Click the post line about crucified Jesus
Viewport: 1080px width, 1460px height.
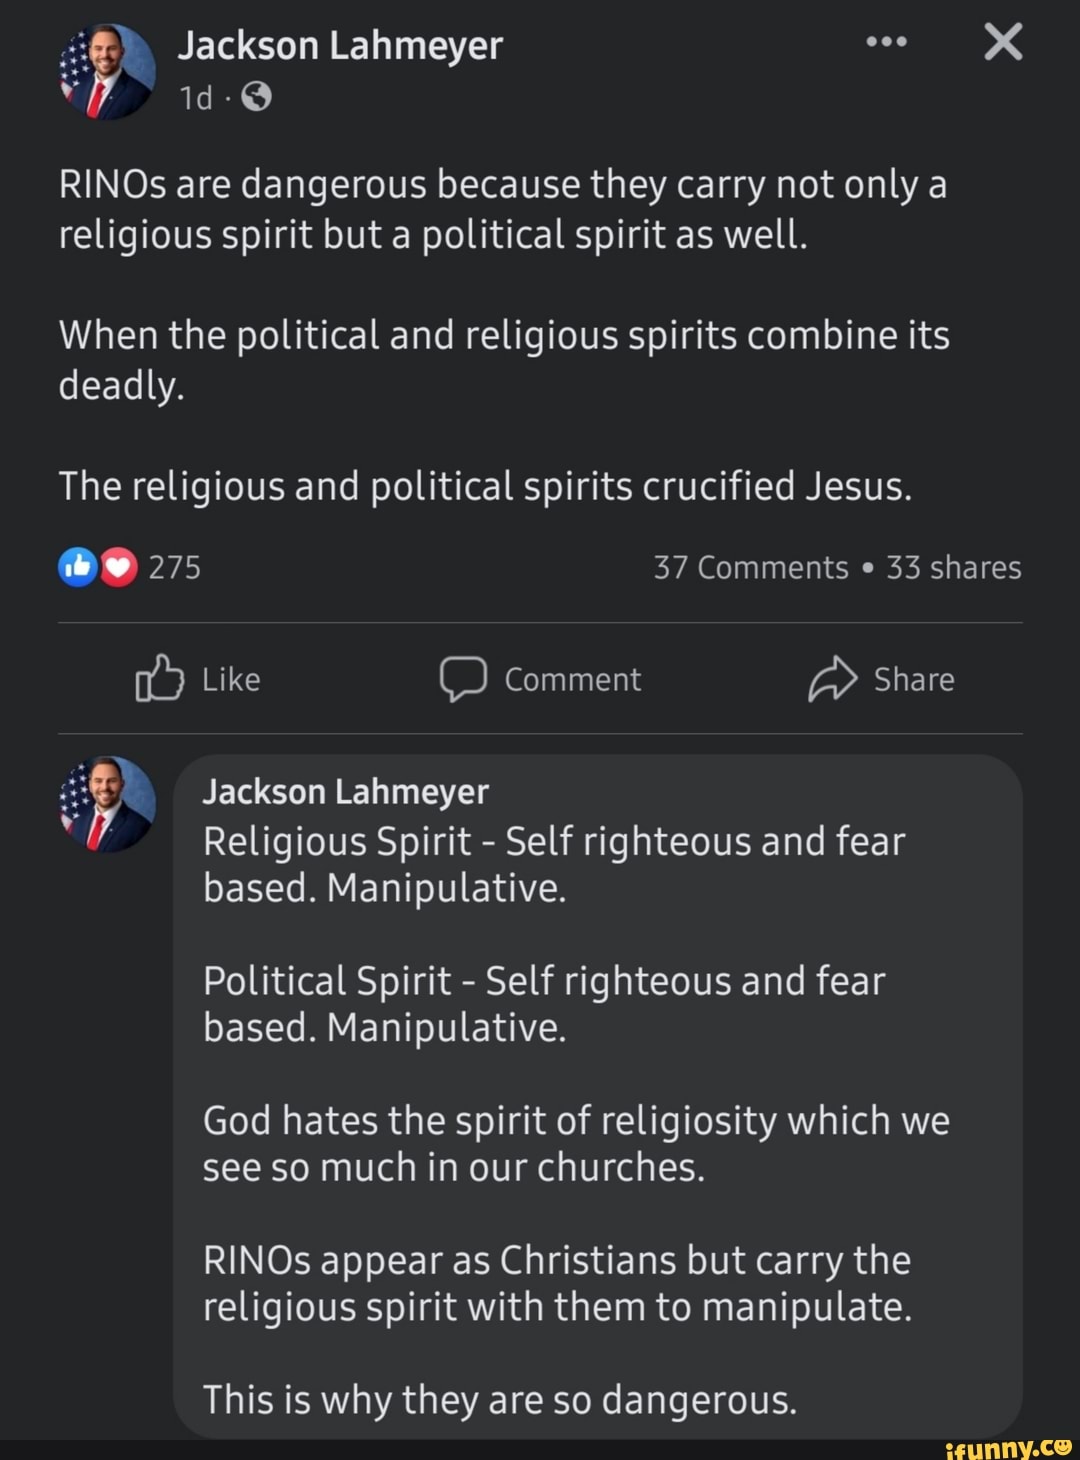485,486
